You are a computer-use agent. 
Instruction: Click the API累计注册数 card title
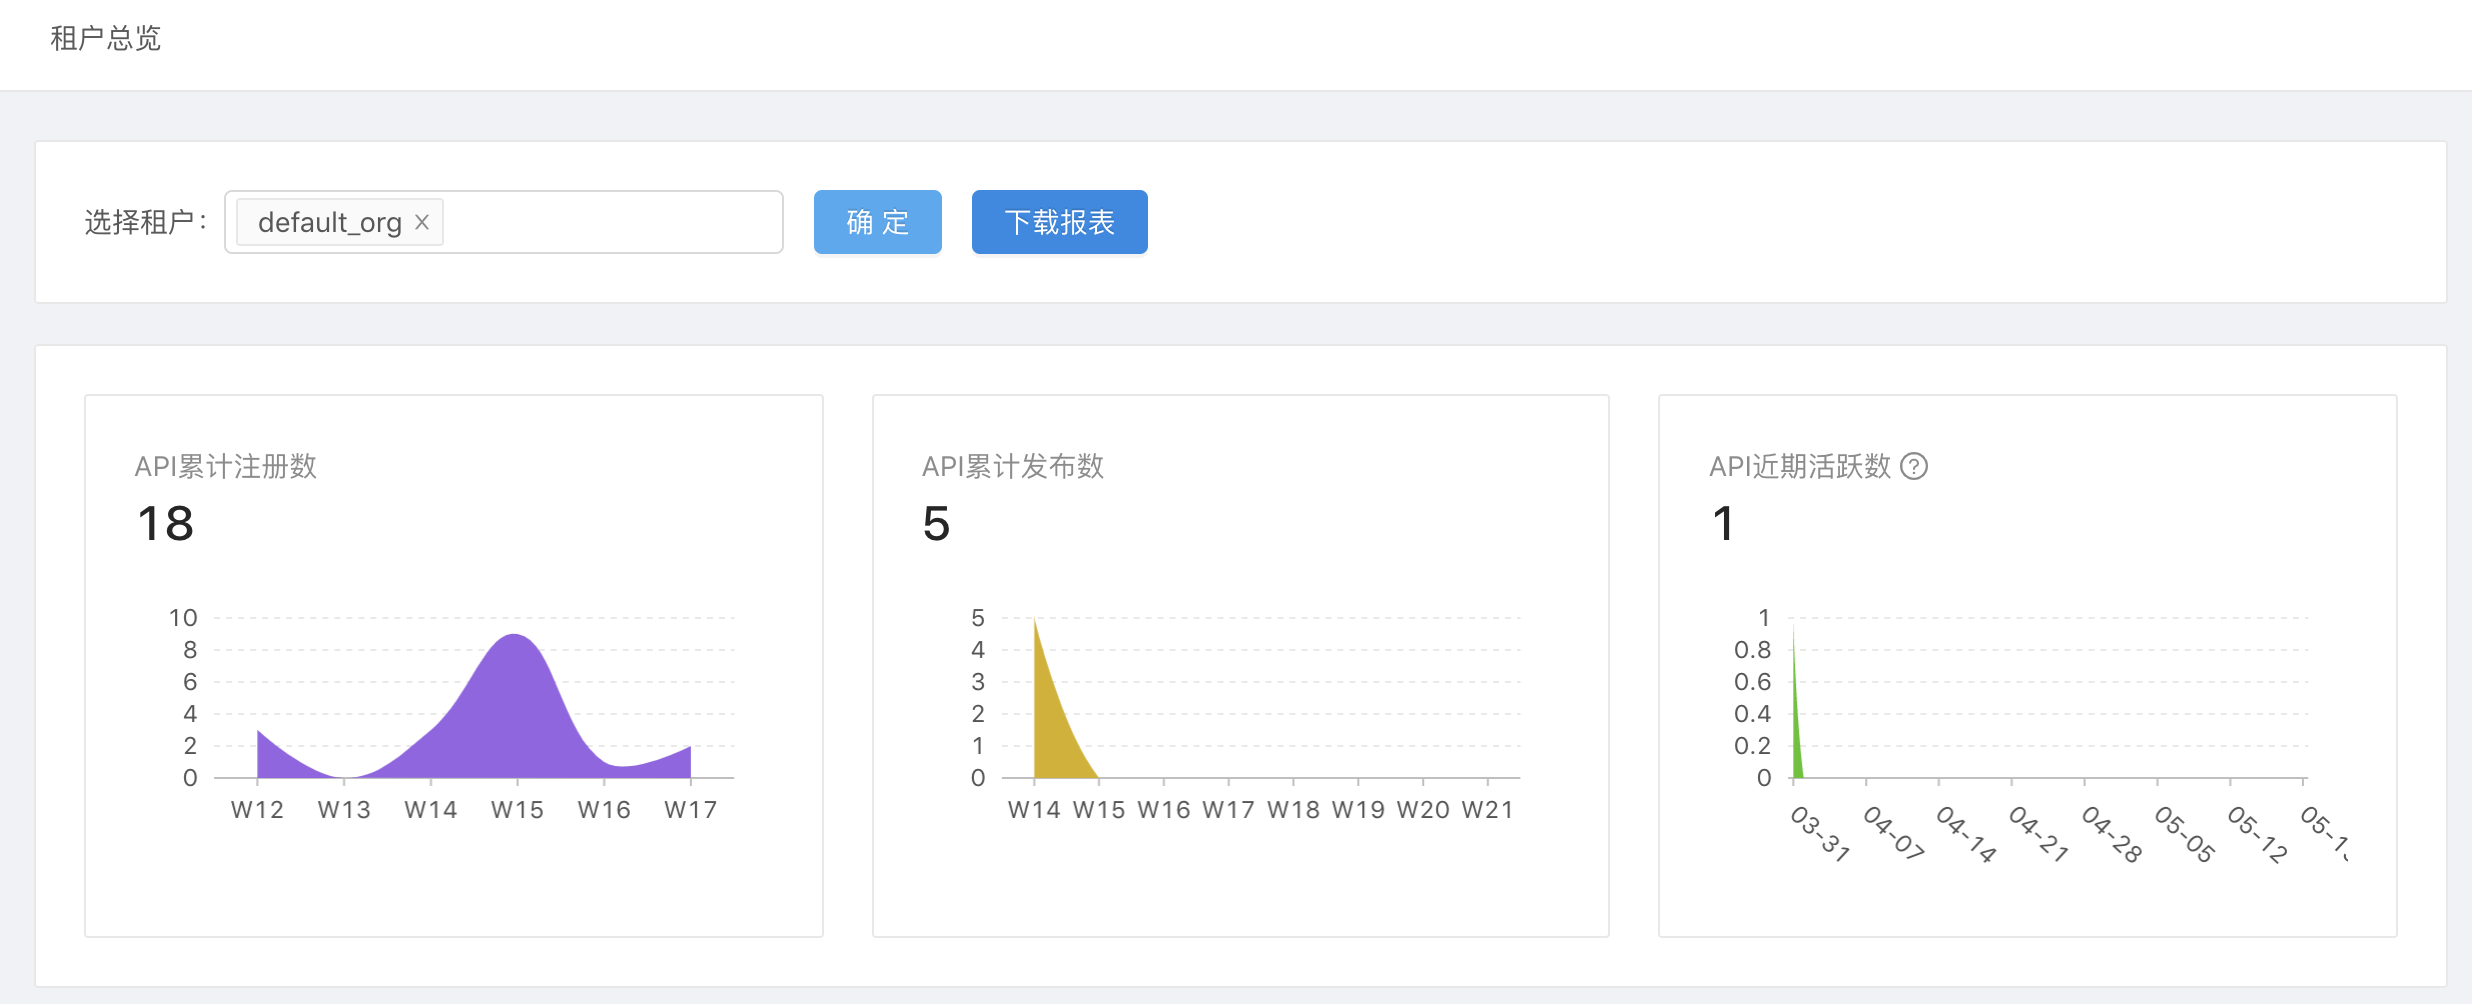point(225,466)
